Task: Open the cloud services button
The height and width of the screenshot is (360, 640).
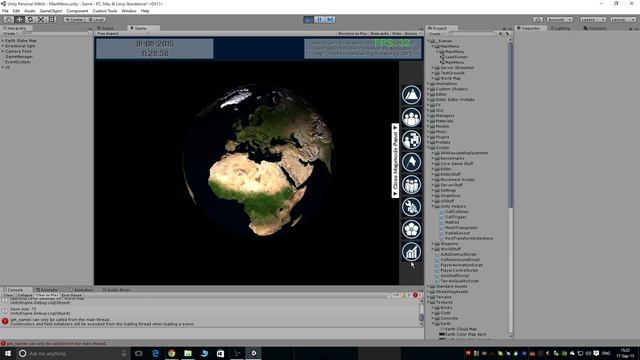Action: (538, 20)
